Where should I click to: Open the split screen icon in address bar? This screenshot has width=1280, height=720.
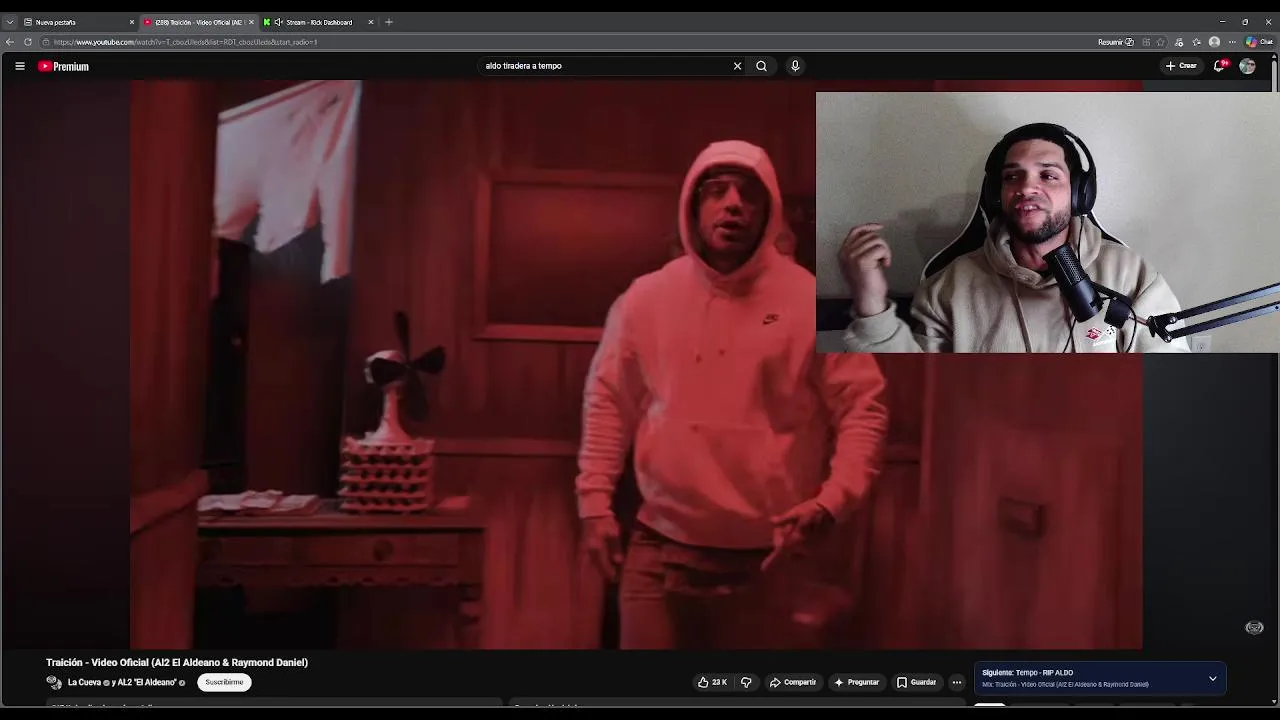click(1146, 42)
